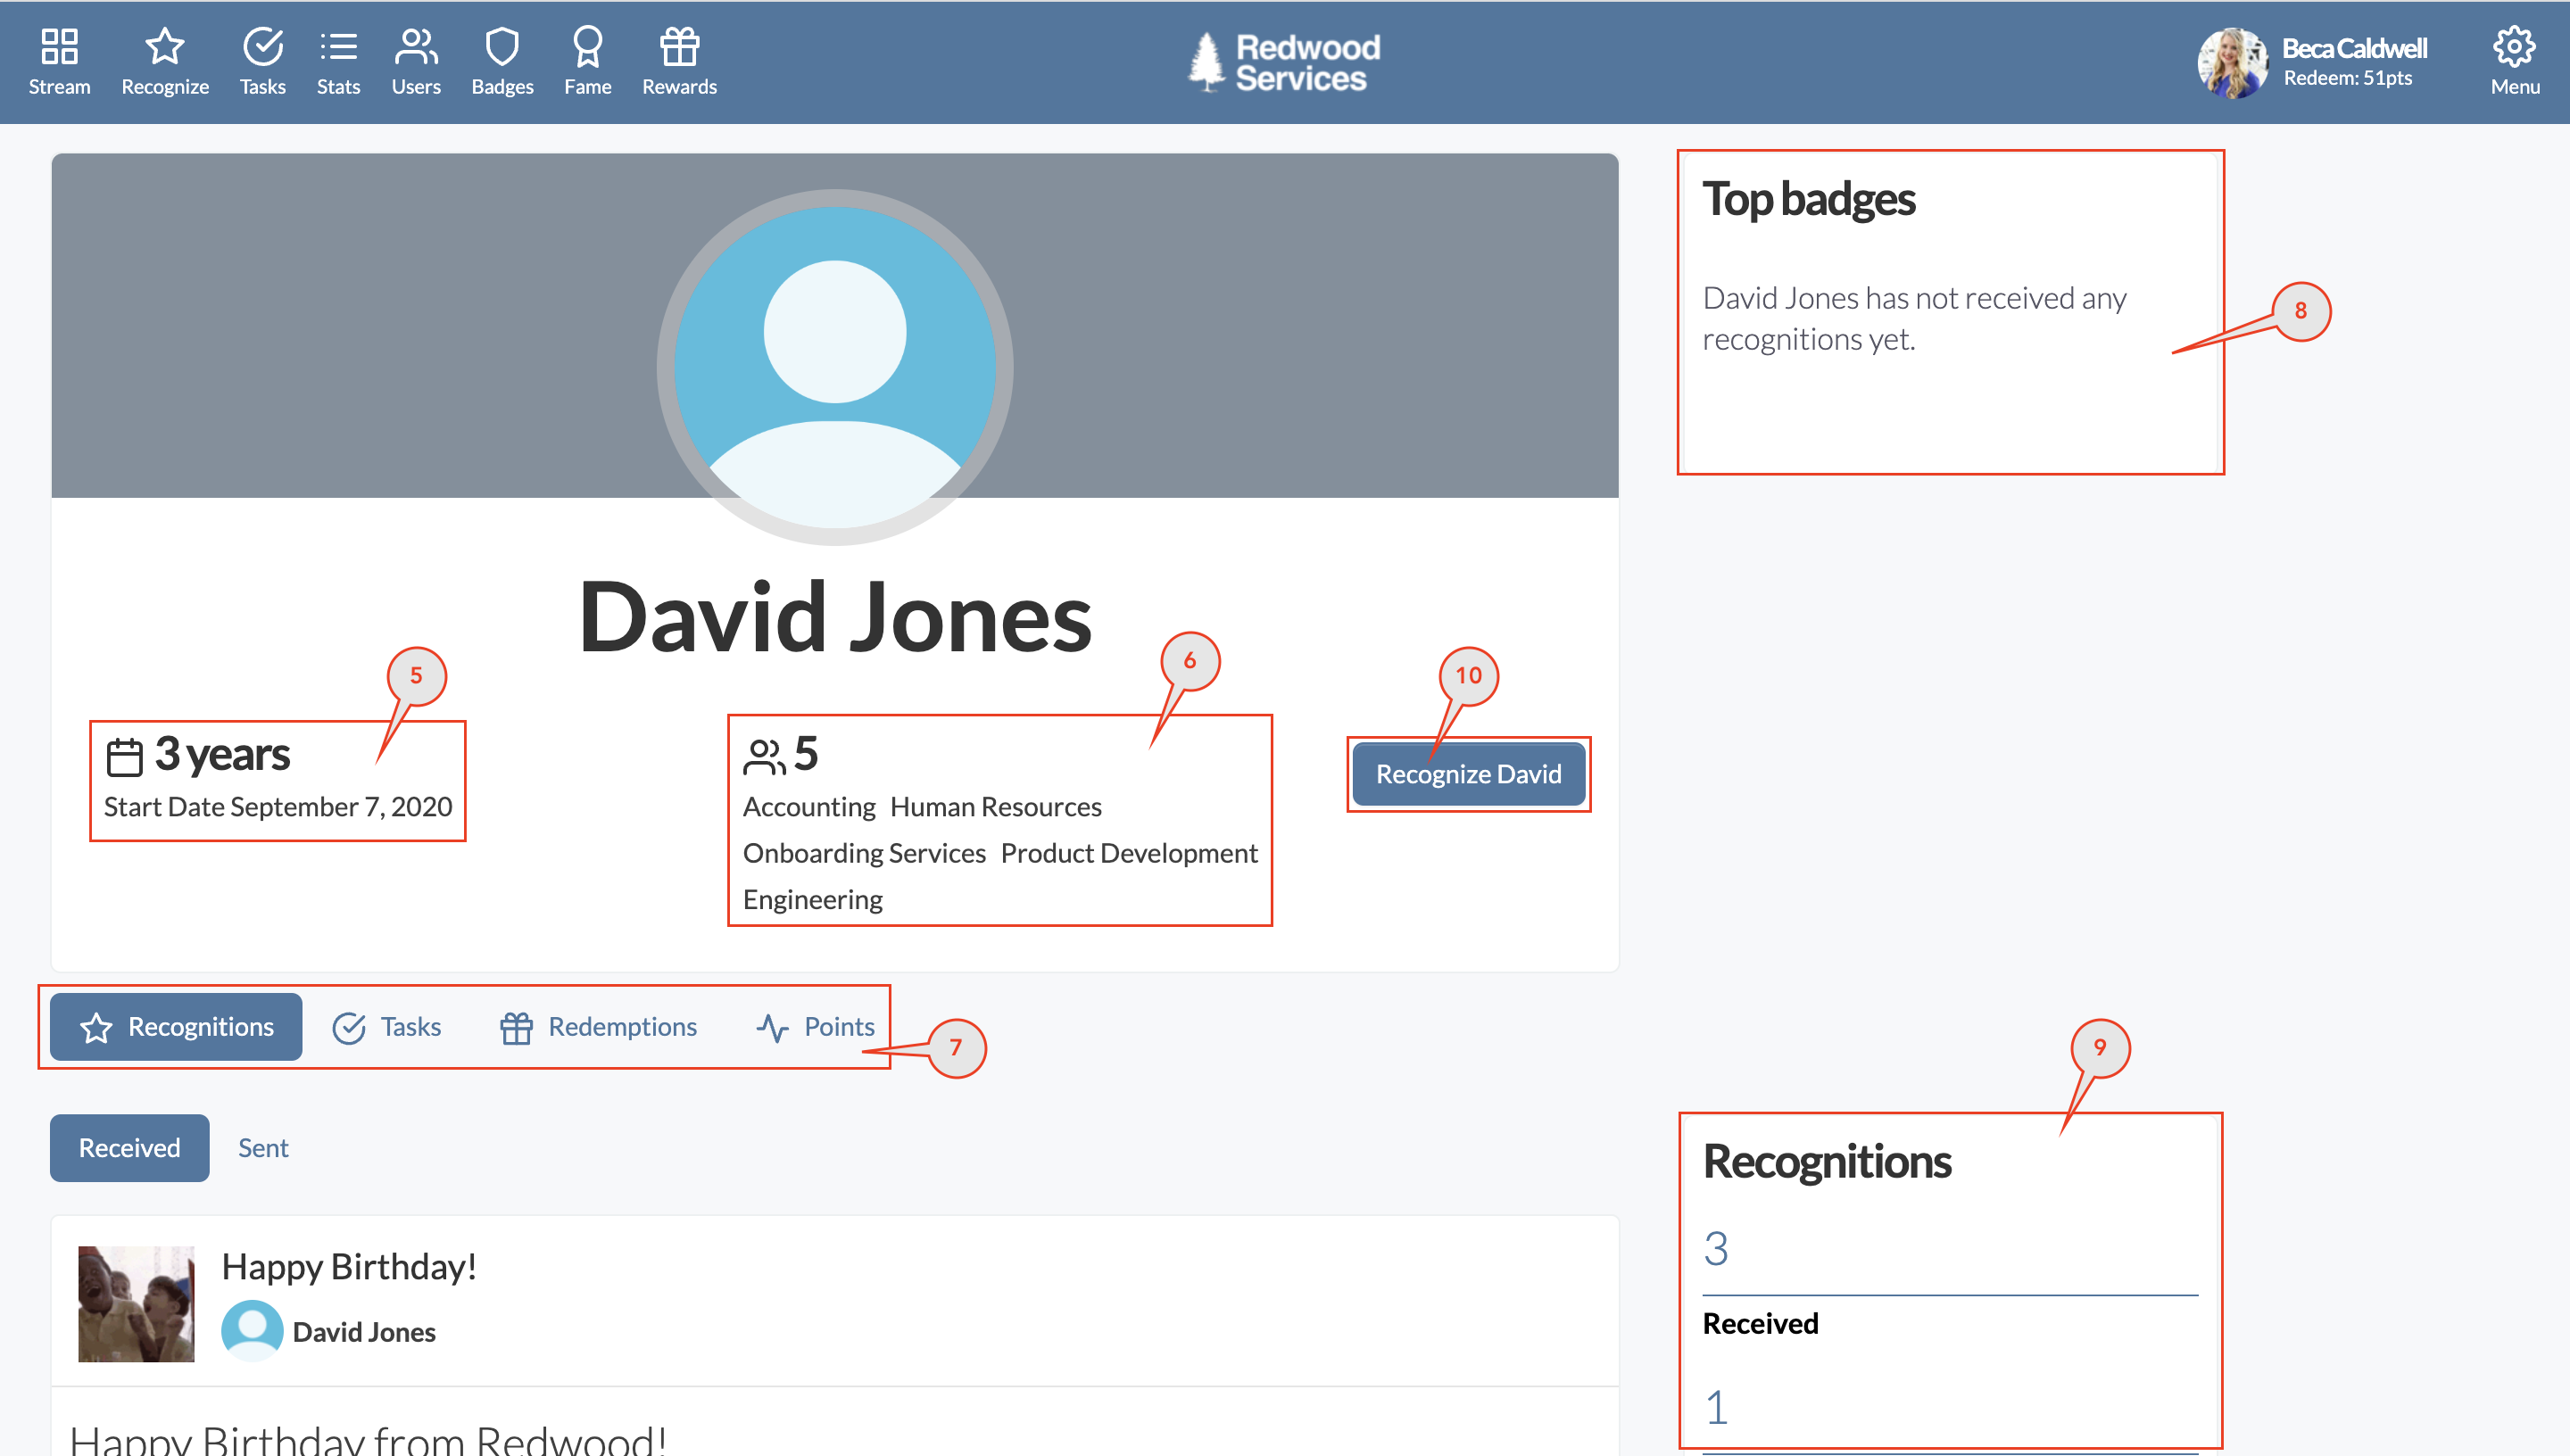Click the Start Date September 7, 2020 text
This screenshot has height=1456, width=2570.
278,807
